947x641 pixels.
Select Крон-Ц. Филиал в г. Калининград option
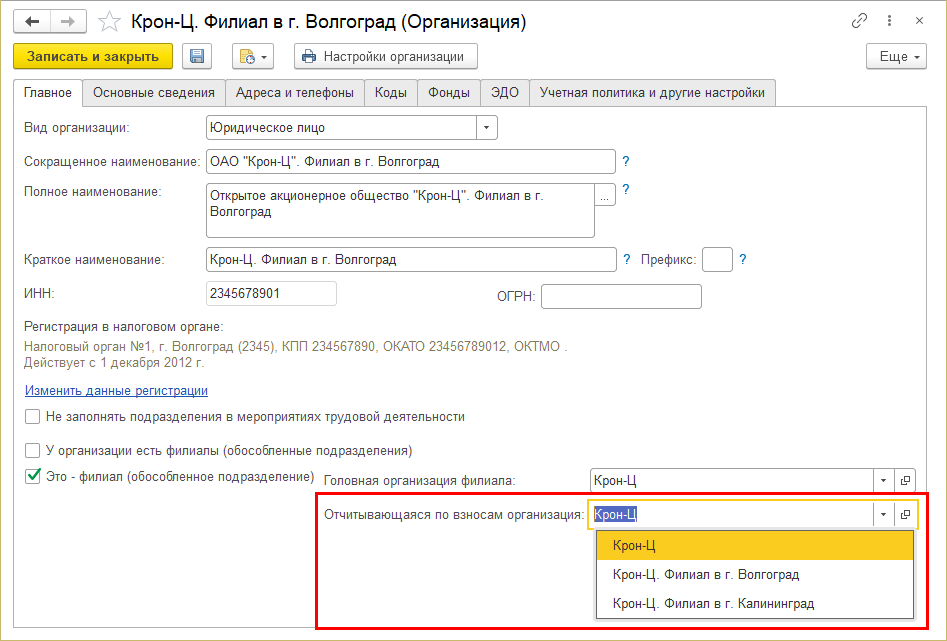click(713, 604)
